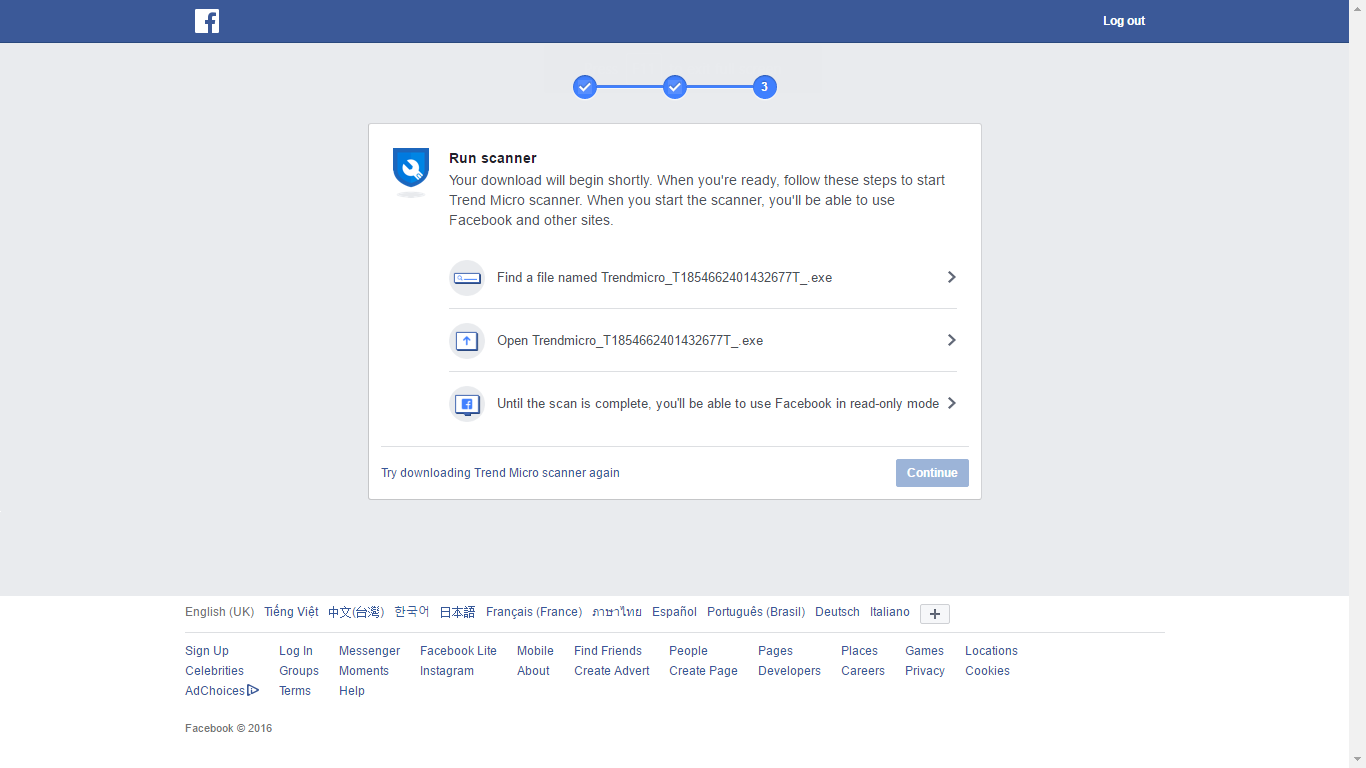Switch language to 한국어
This screenshot has width=1366, height=768.
[x=412, y=612]
